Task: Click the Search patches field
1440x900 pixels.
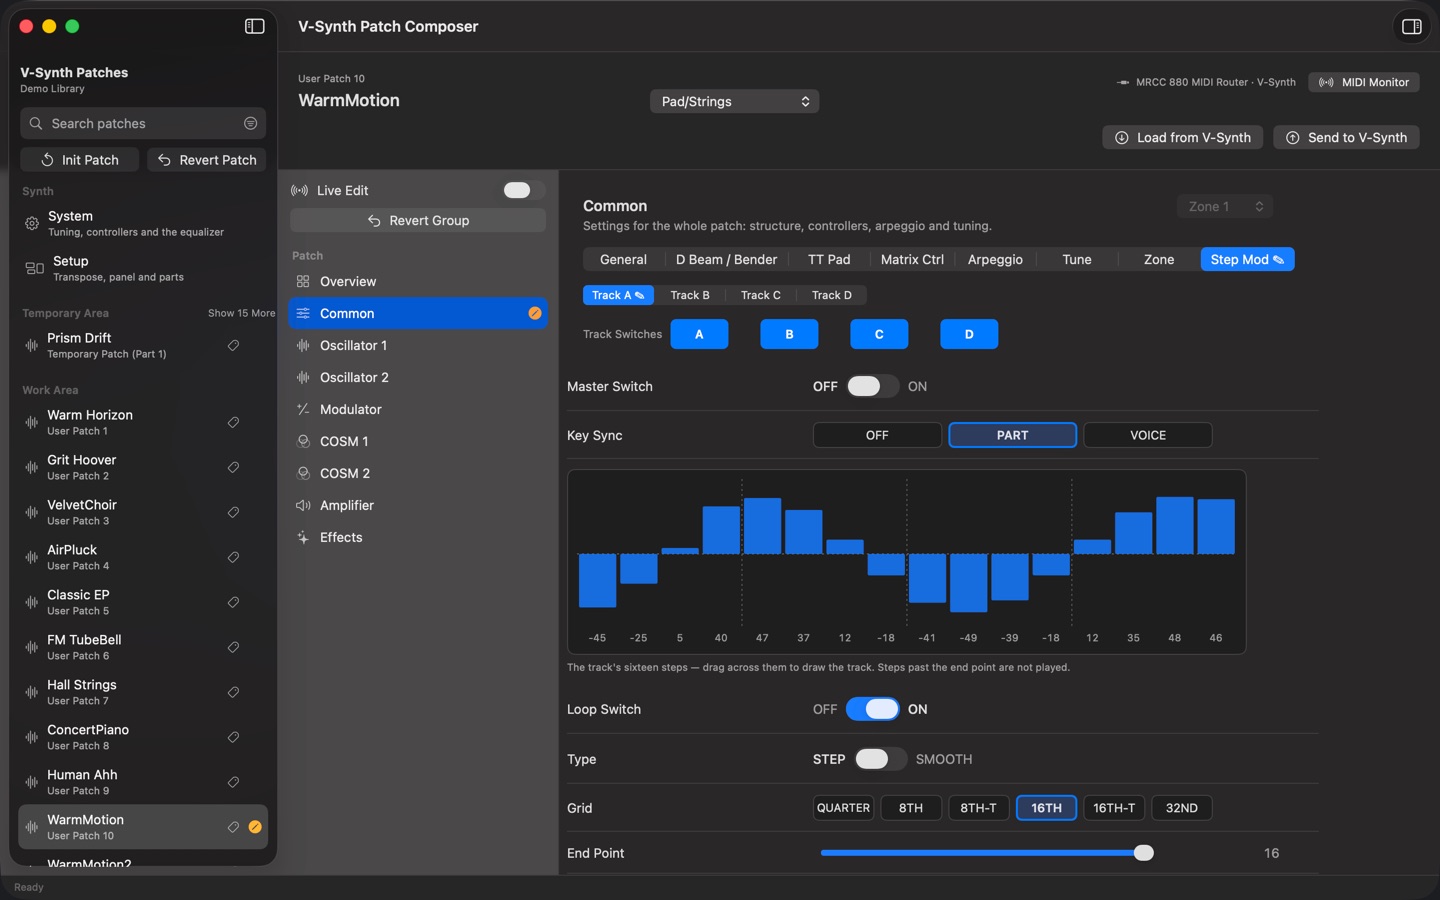Action: 143,123
